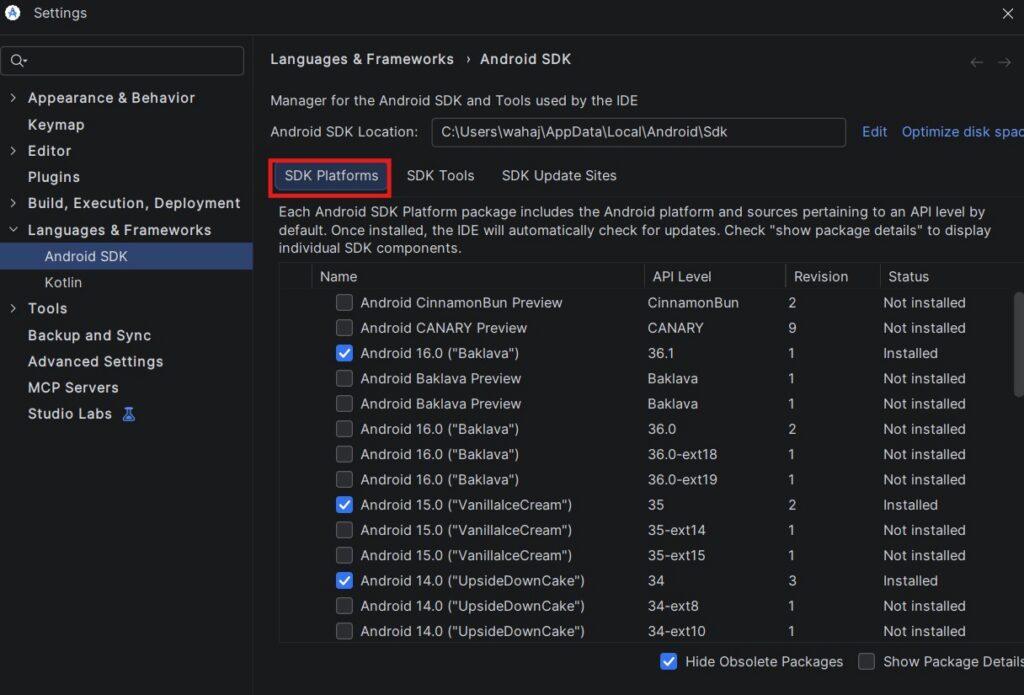Click the Android Studio logo icon
This screenshot has height=695, width=1024.
coord(13,13)
